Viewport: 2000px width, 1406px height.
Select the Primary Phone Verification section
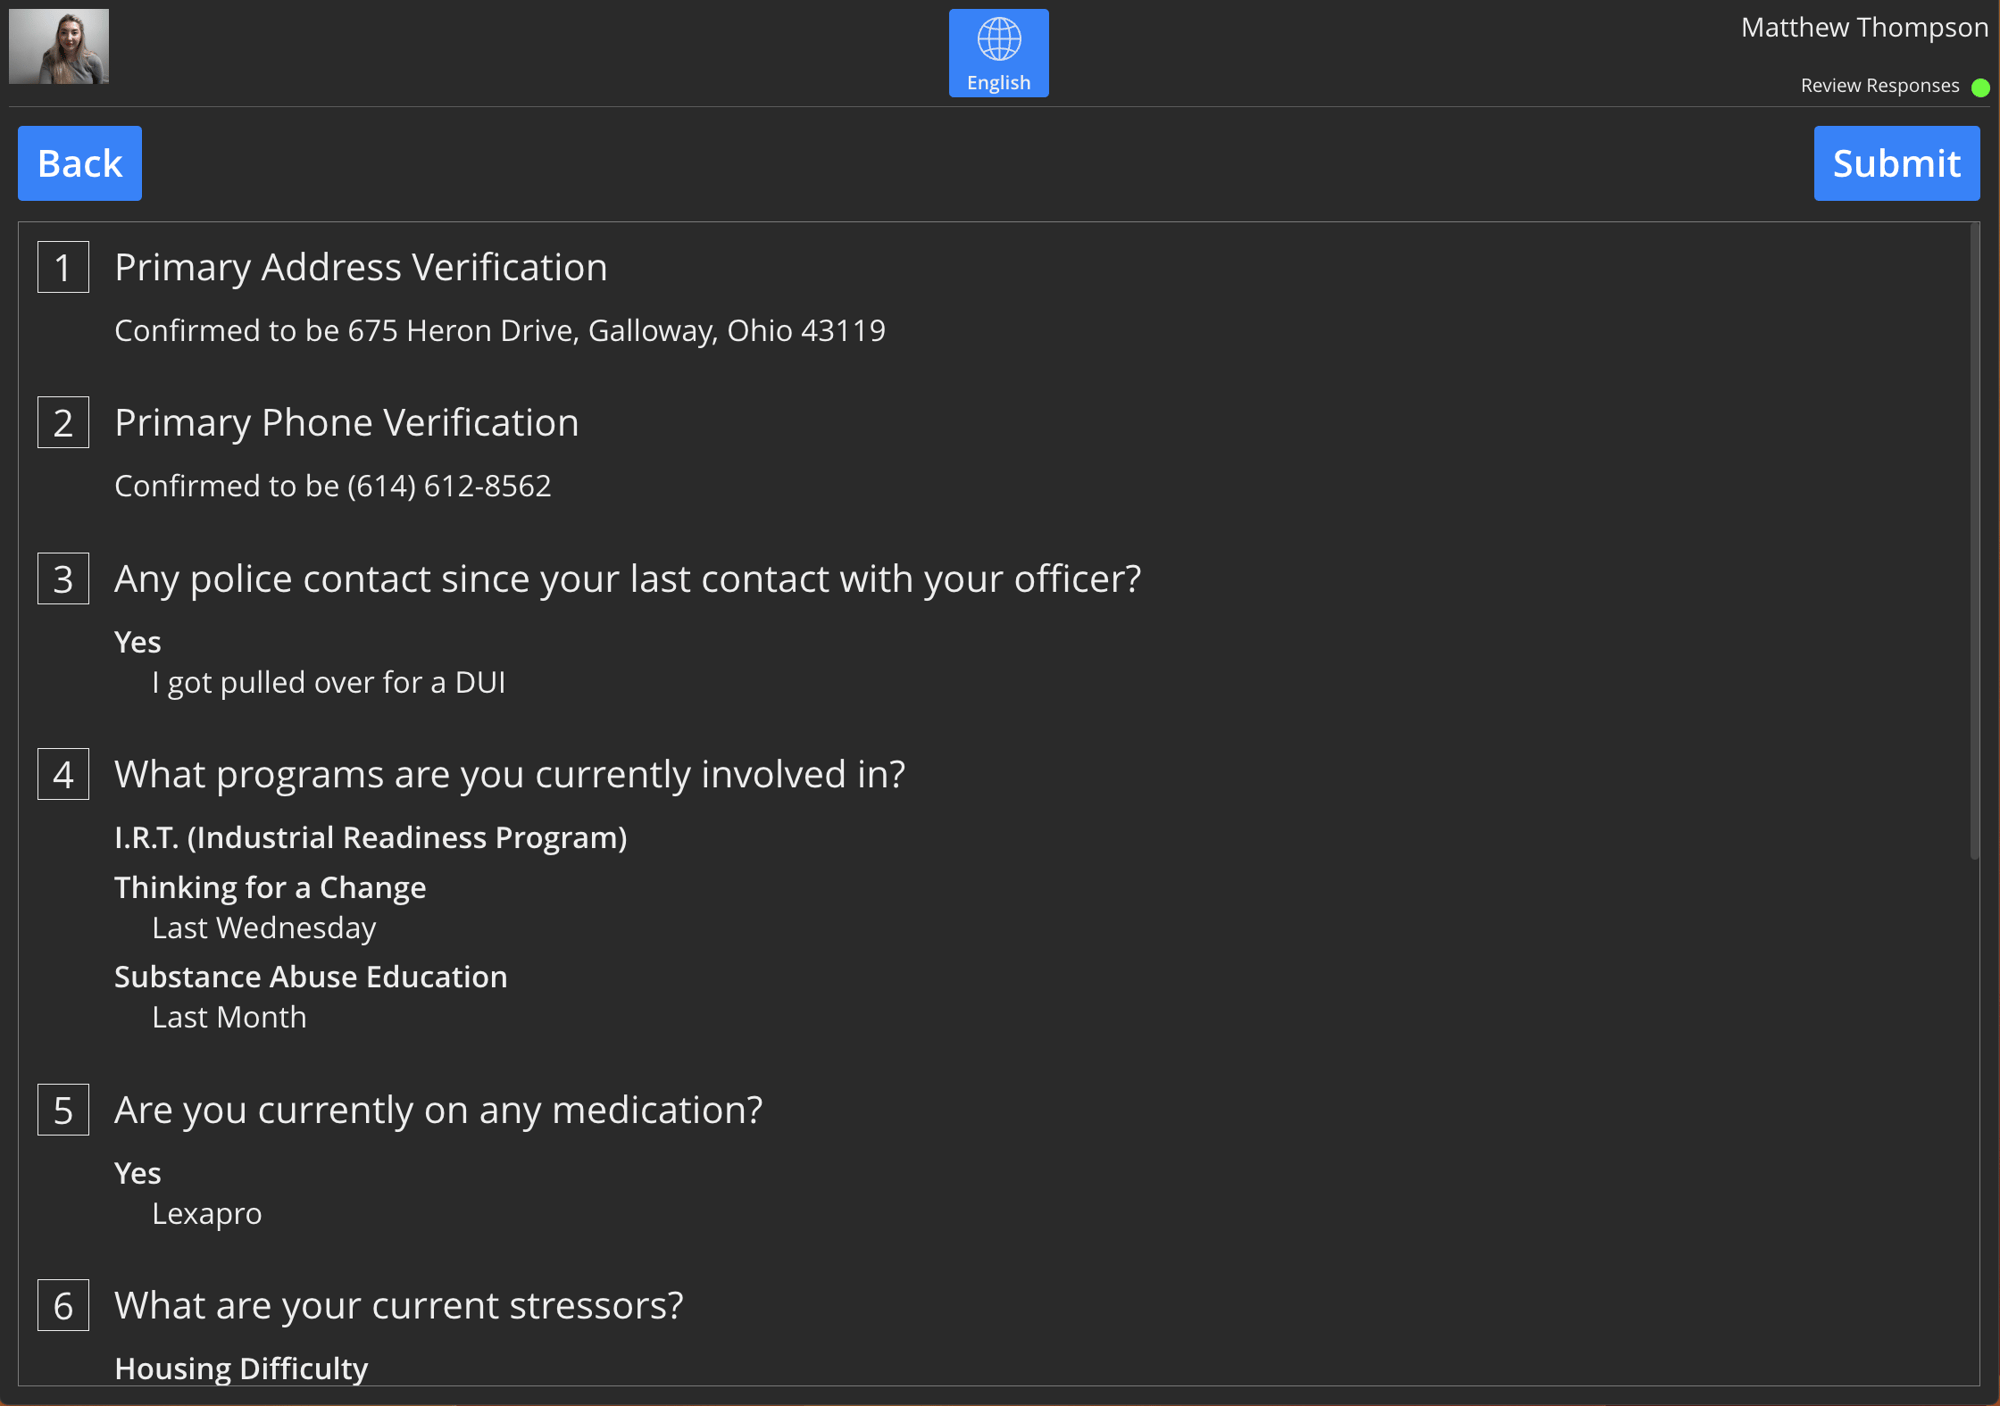pyautogui.click(x=998, y=450)
